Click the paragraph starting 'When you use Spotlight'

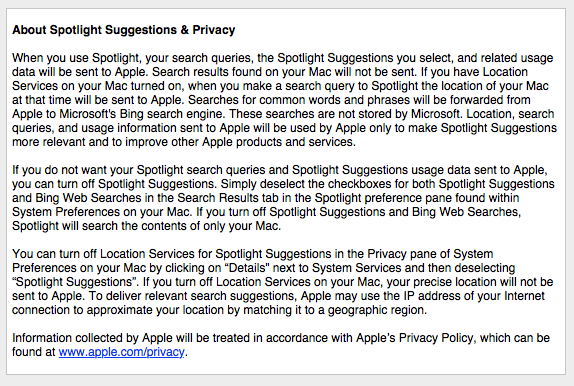click(x=284, y=100)
